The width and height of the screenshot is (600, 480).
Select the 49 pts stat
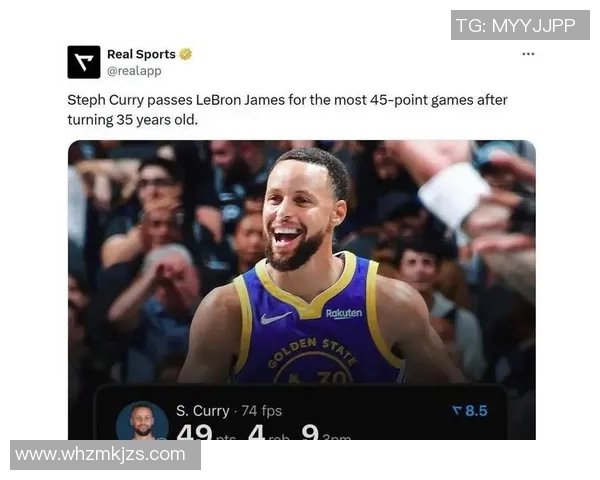tap(206, 432)
